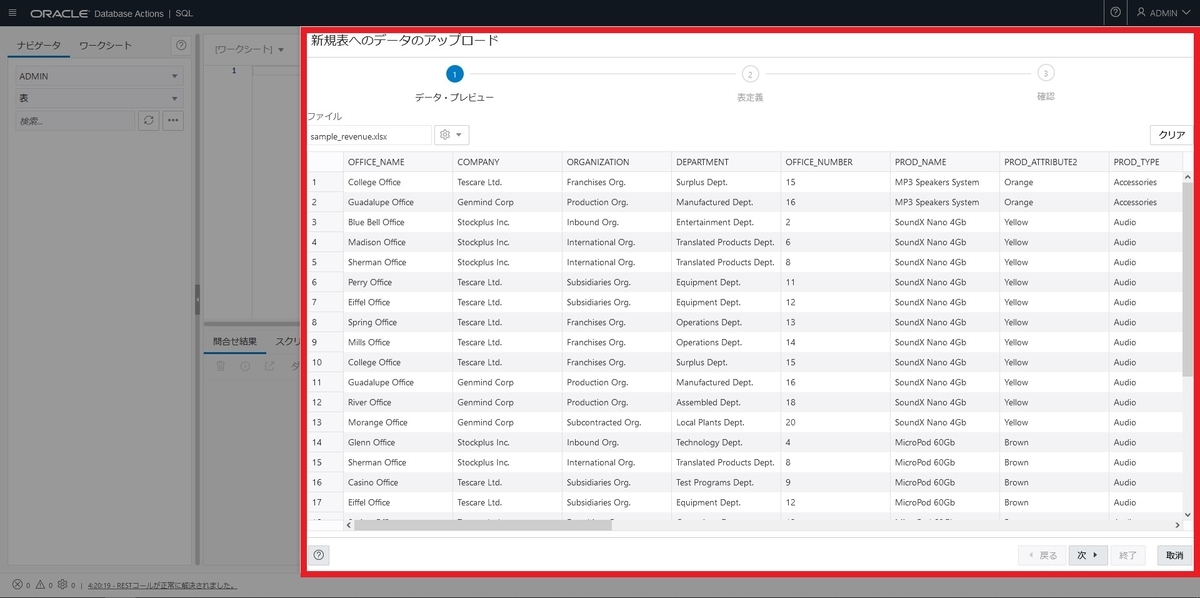Go to wizard step 1 データ・プレビュー

[454, 74]
